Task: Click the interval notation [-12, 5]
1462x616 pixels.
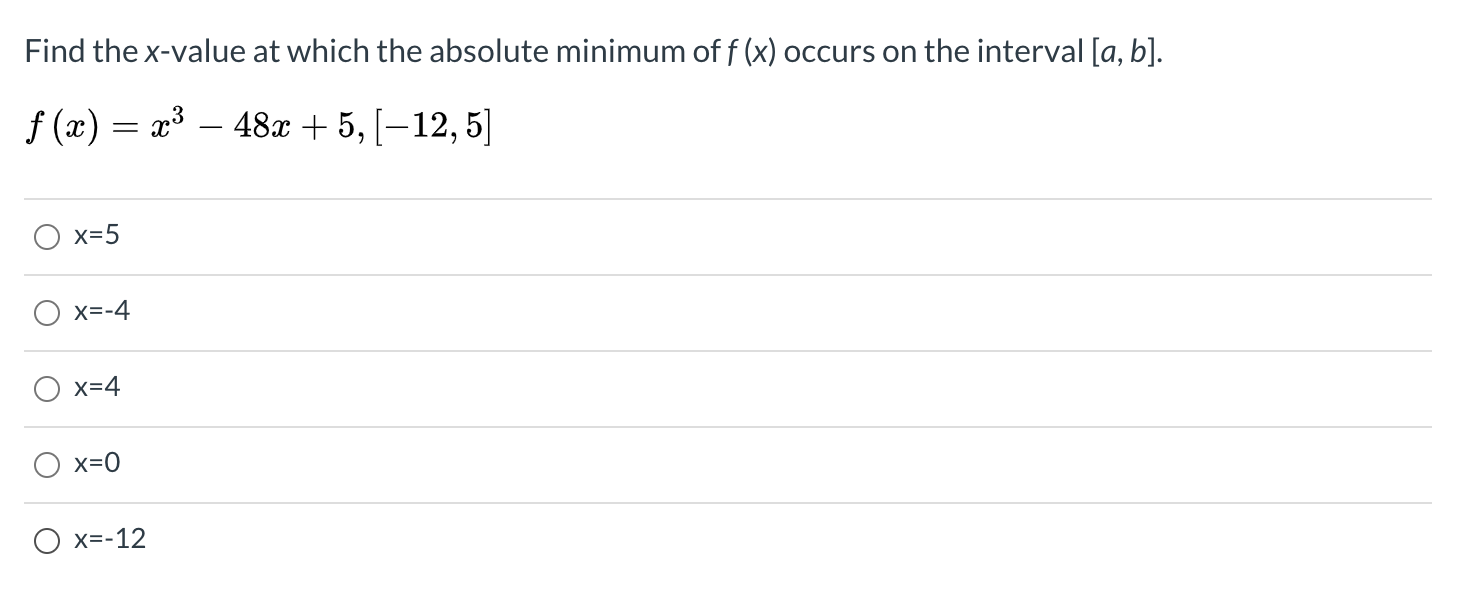Action: coord(430,123)
